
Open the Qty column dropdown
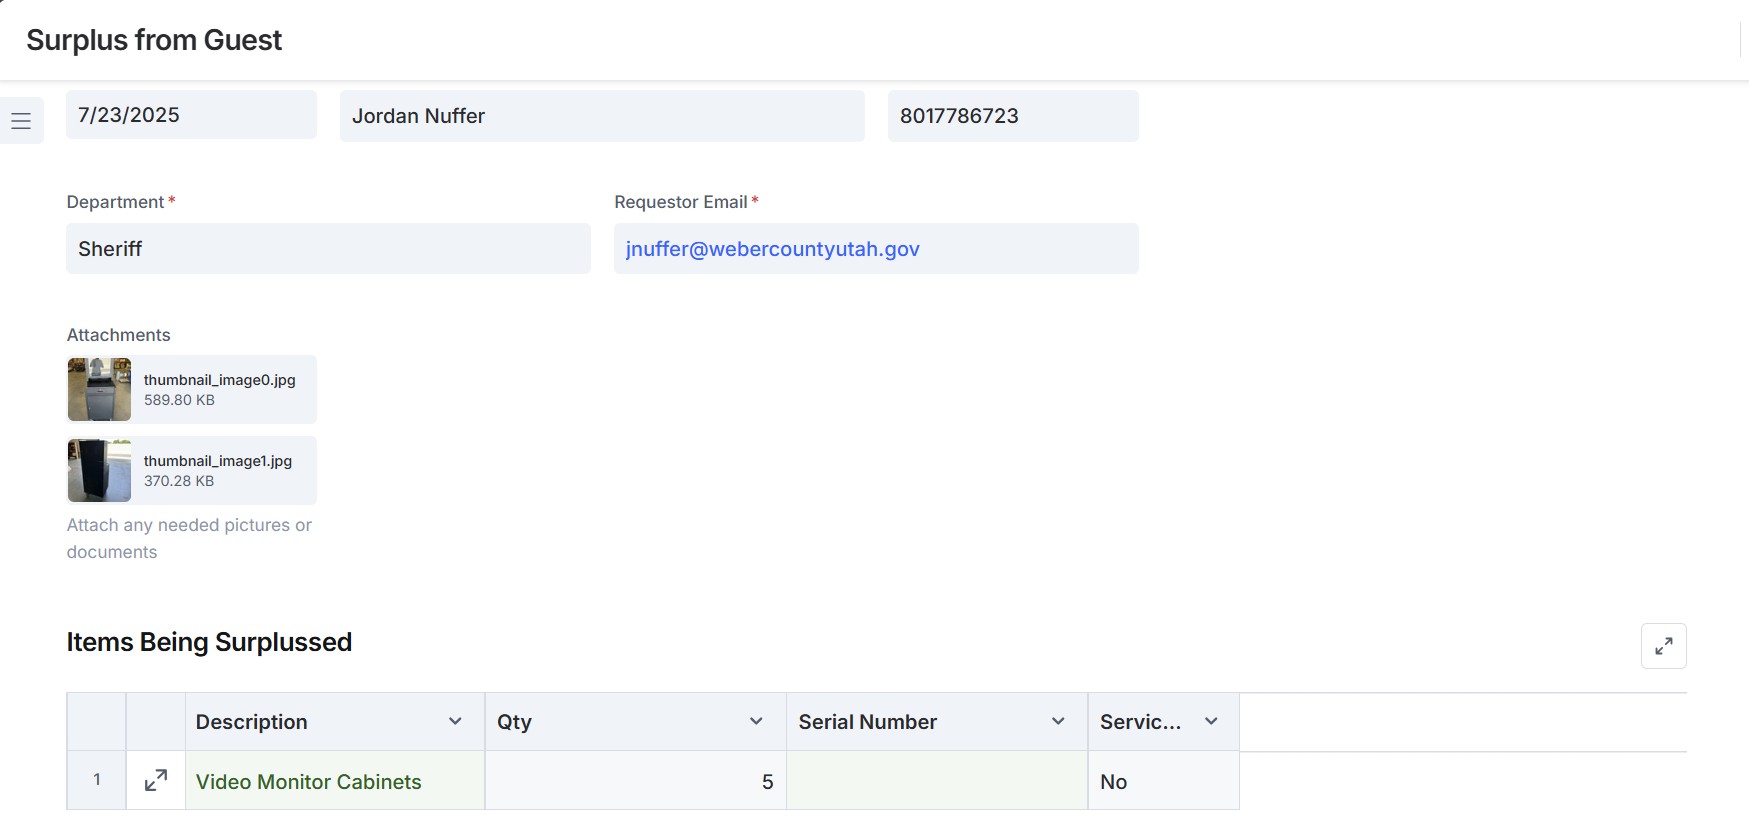coord(756,721)
